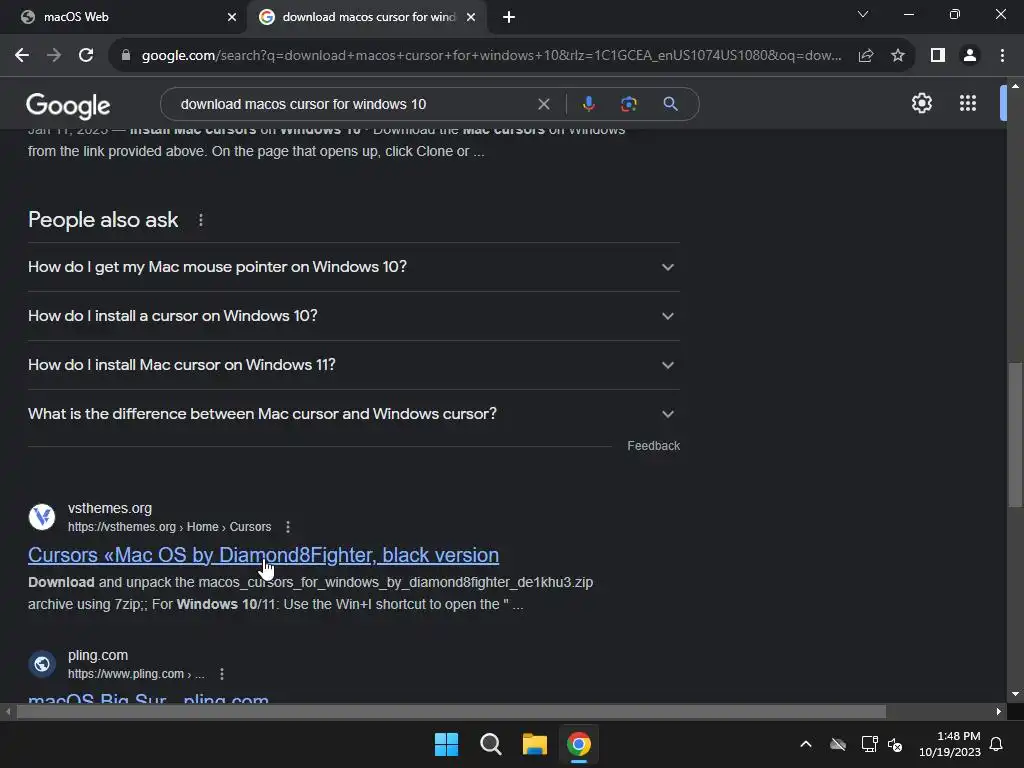Open the Chrome profile icon
Viewport: 1024px width, 768px height.
[970, 56]
